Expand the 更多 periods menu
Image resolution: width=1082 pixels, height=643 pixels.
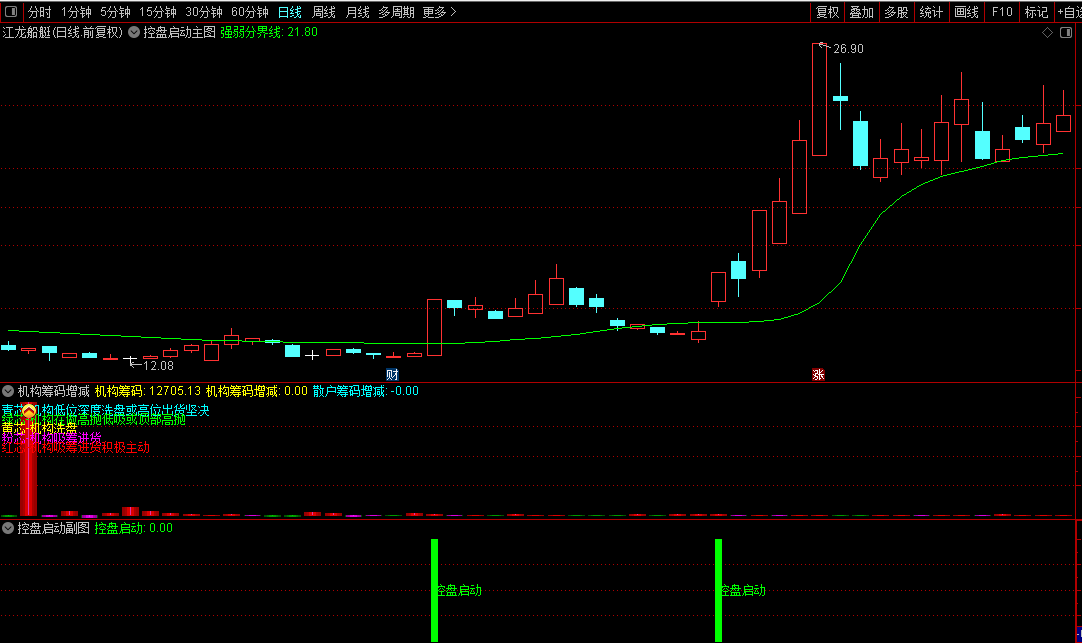[439, 12]
